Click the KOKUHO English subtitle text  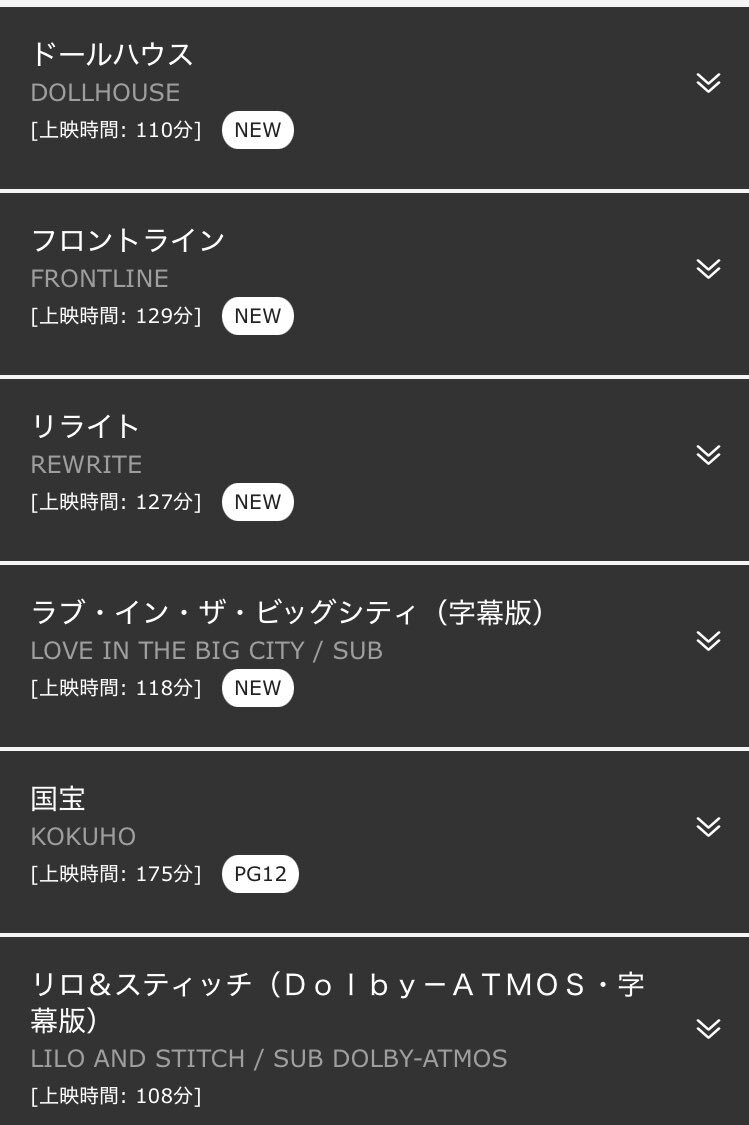point(83,837)
